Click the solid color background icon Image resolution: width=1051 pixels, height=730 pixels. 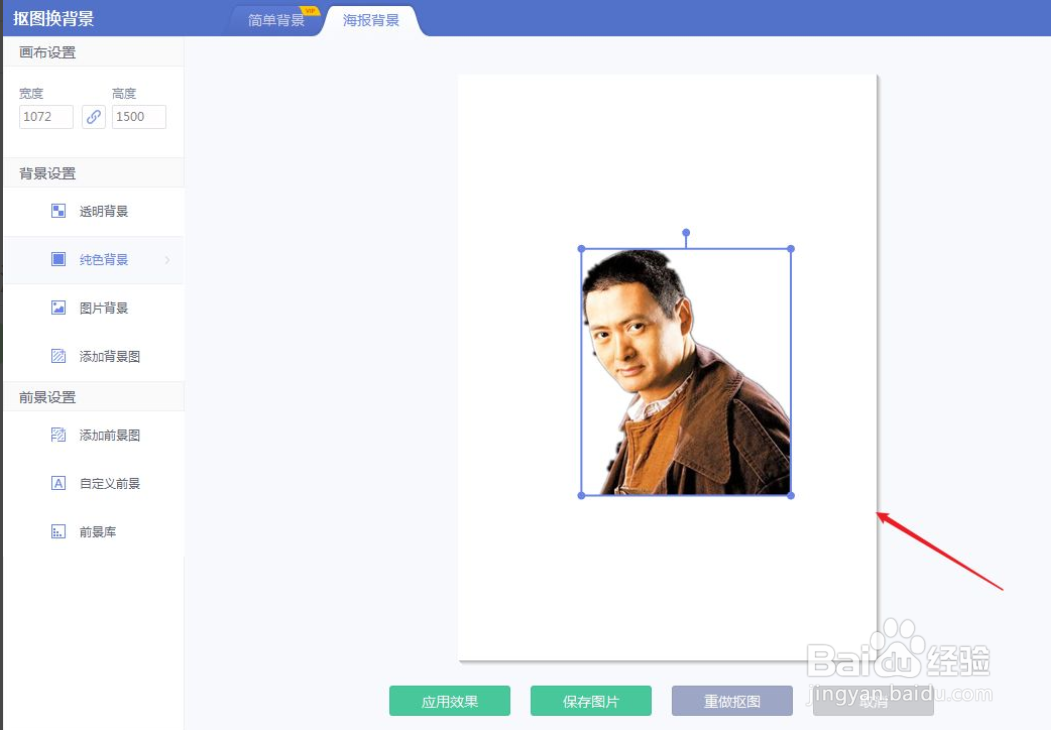coord(58,259)
